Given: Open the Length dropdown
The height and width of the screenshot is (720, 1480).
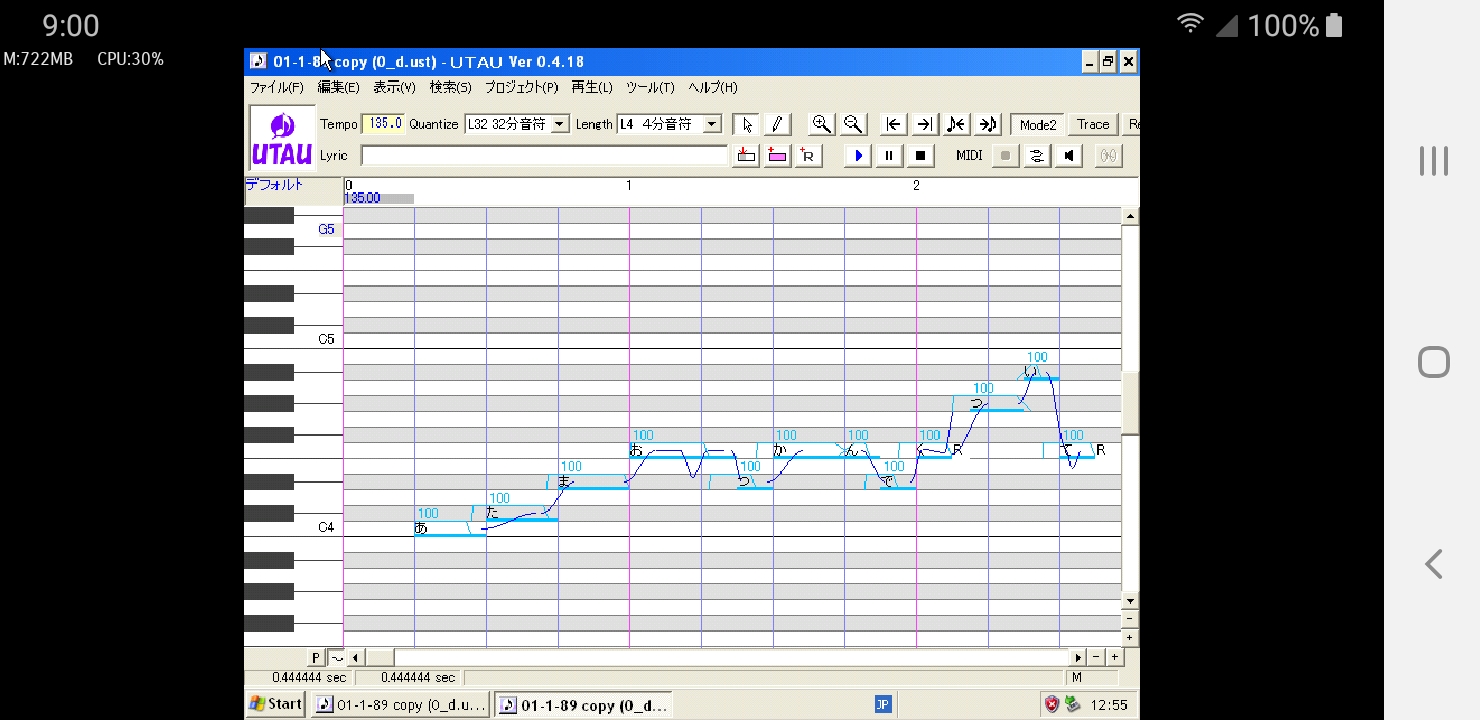Looking at the screenshot, I should 712,124.
